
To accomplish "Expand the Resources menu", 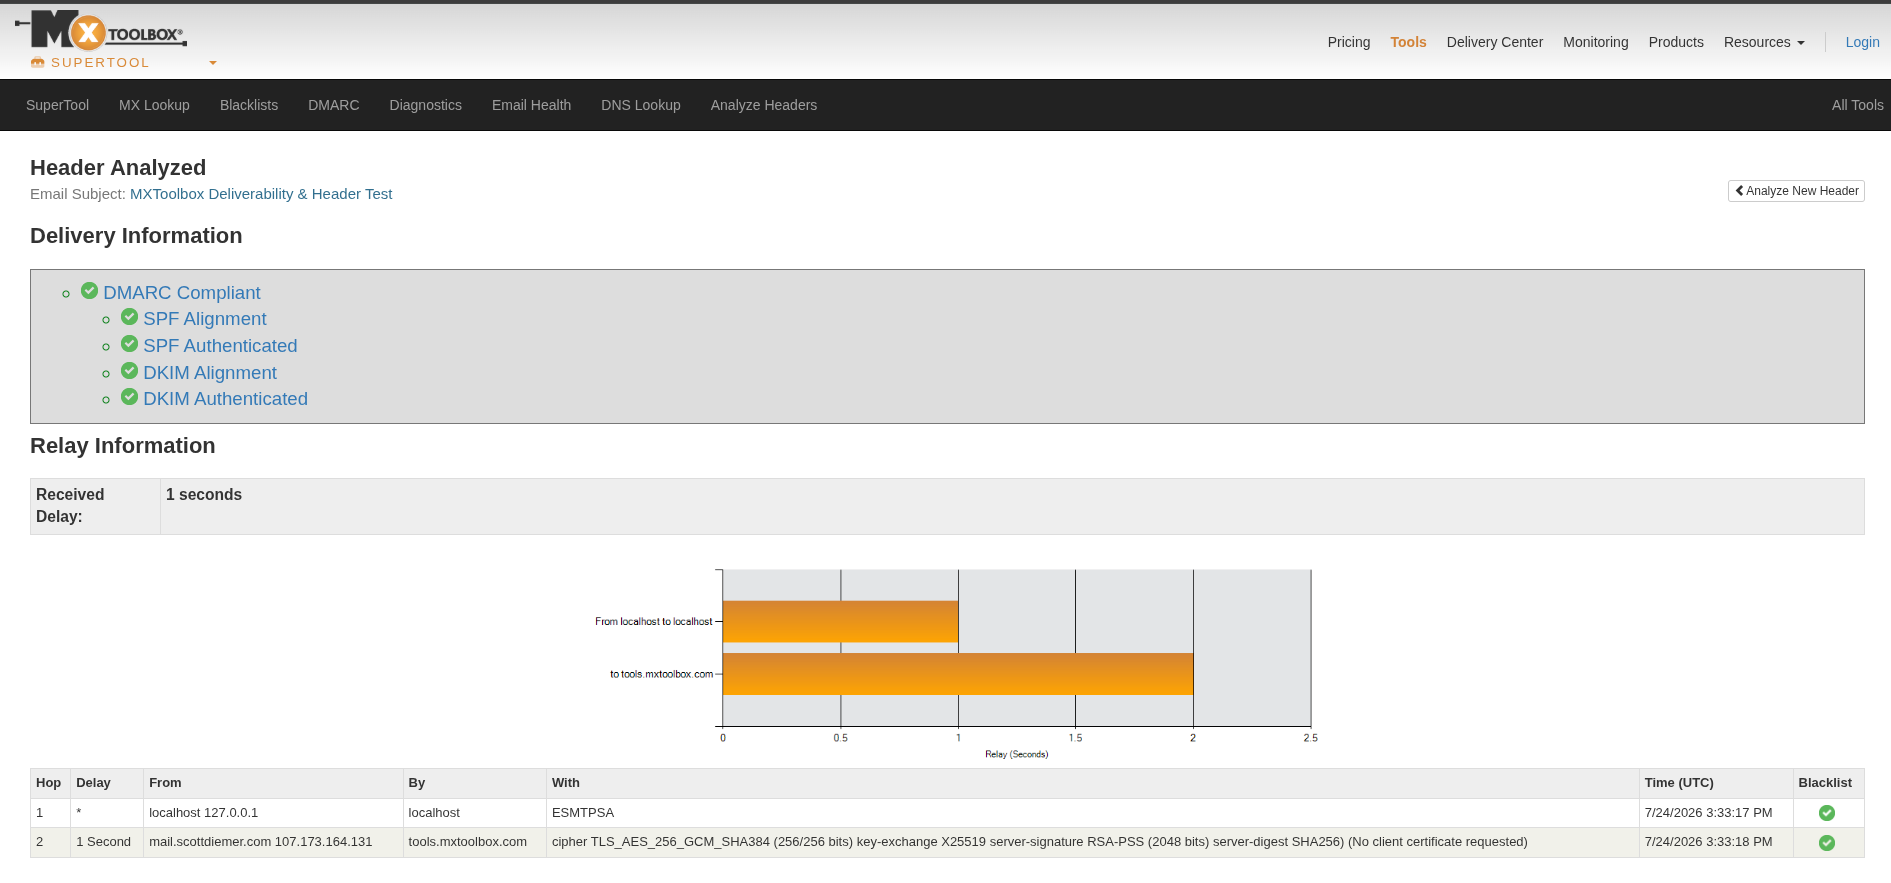I will pyautogui.click(x=1764, y=42).
